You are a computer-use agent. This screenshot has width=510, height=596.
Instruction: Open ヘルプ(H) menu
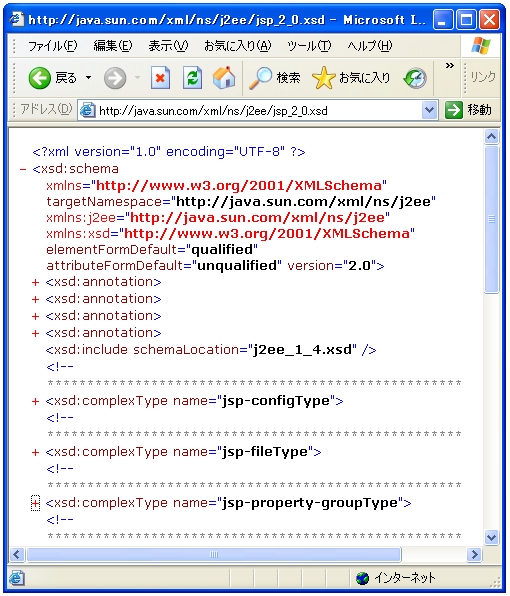click(370, 46)
